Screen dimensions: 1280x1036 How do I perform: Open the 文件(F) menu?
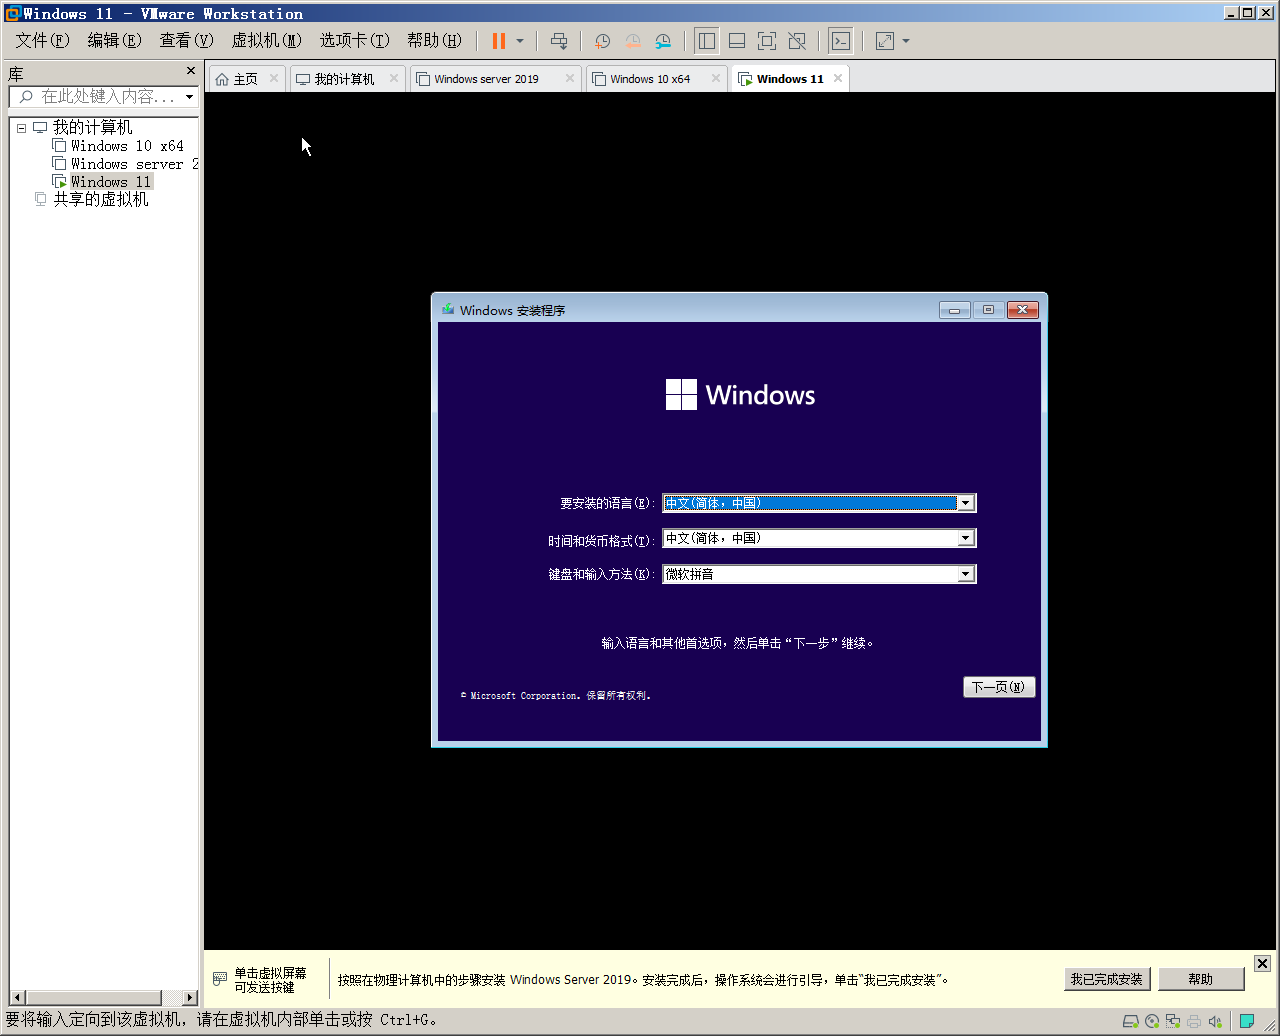click(42, 41)
